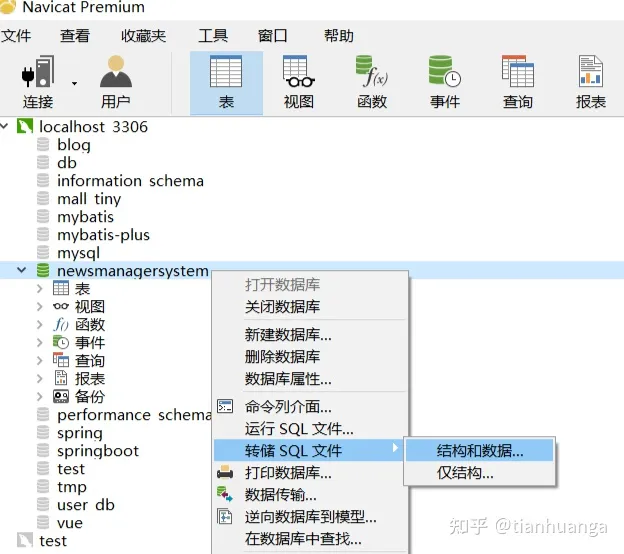Choose 新建数据库... from context menu
Image resolution: width=624 pixels, height=554 pixels.
(x=288, y=335)
